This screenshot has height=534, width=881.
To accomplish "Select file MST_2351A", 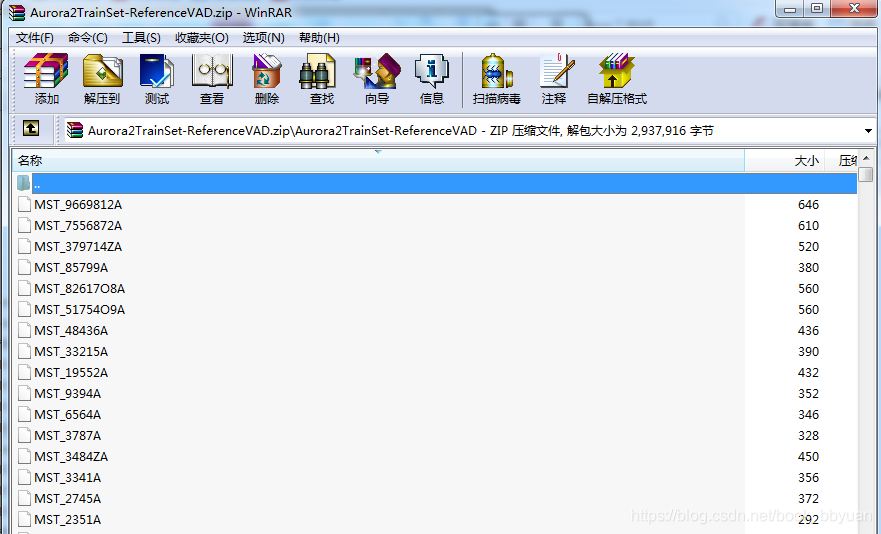I will coord(67,519).
